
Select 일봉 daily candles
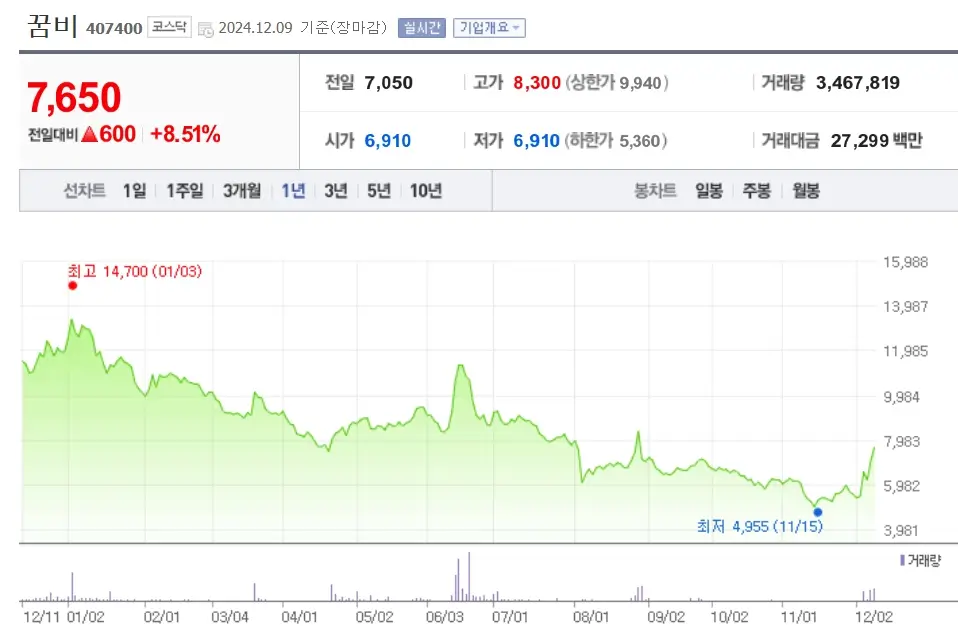[x=709, y=189]
